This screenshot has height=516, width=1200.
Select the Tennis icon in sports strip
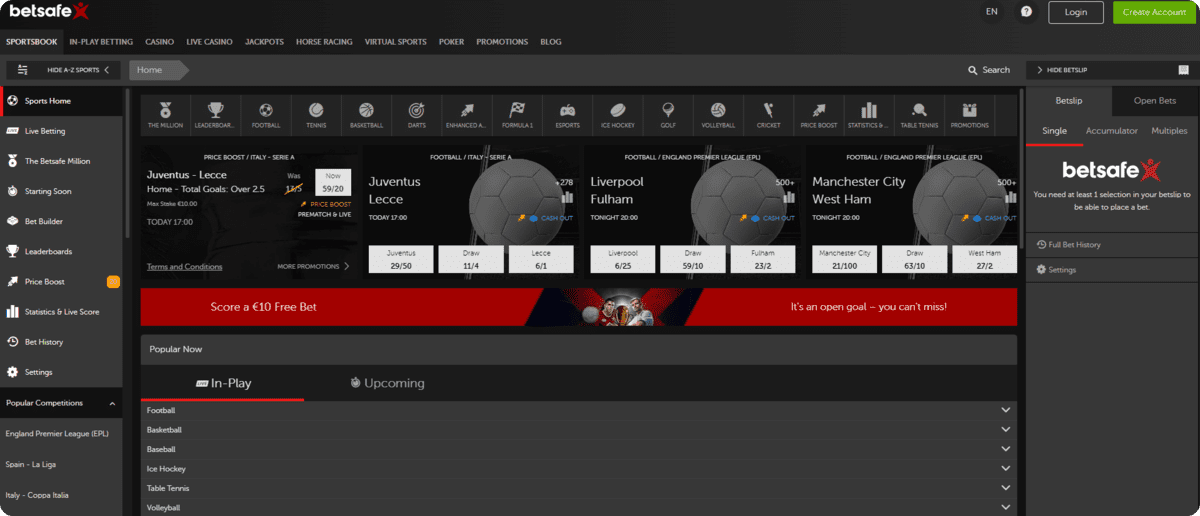coord(316,111)
